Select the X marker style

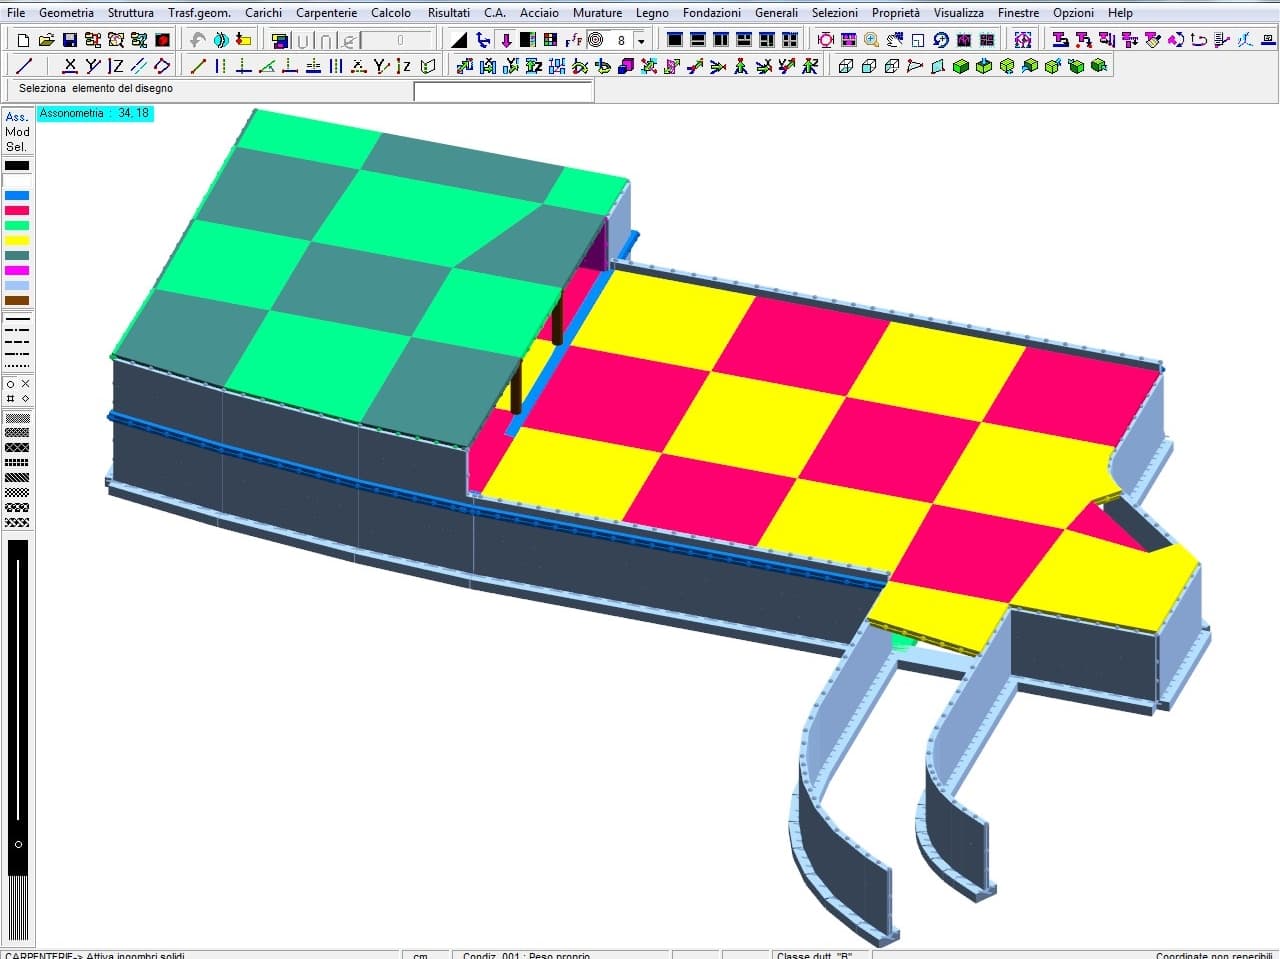pos(26,384)
